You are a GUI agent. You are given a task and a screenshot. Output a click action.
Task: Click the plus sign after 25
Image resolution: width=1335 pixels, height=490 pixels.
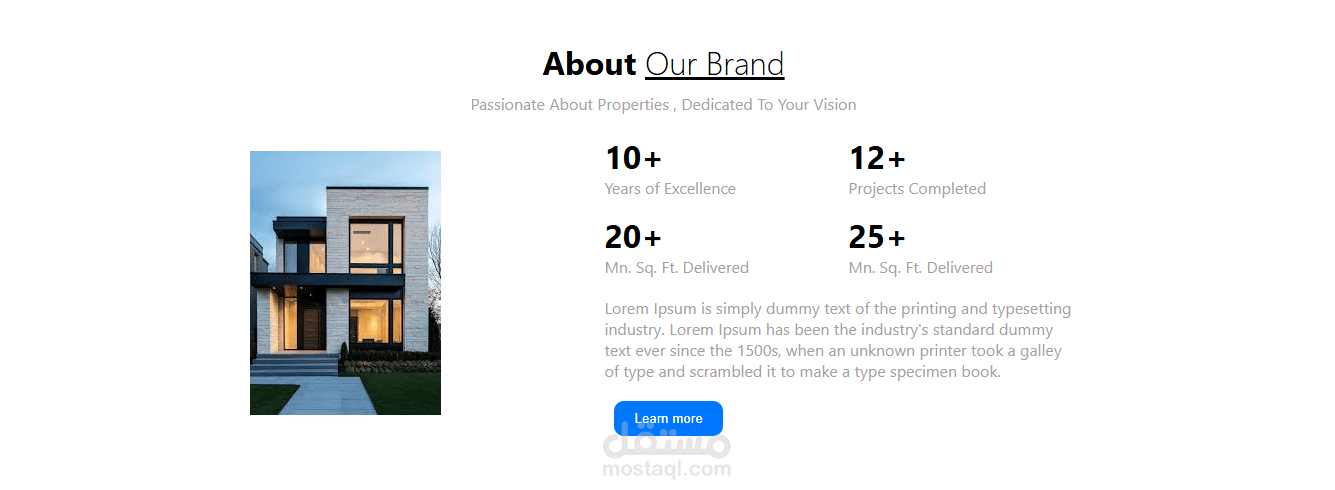pos(897,238)
